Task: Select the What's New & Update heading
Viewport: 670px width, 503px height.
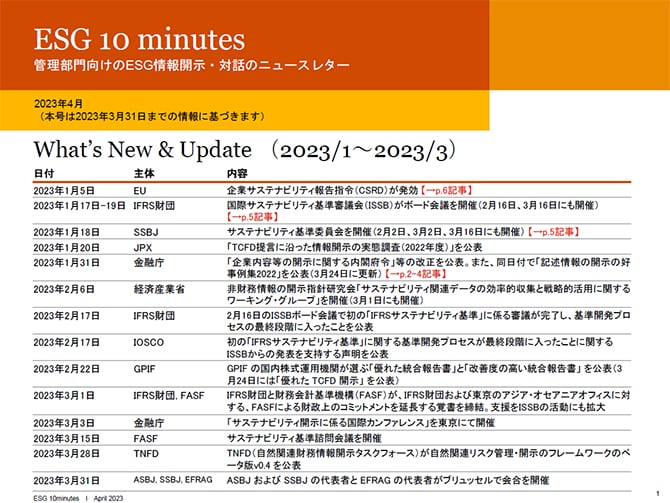Action: pos(142,150)
